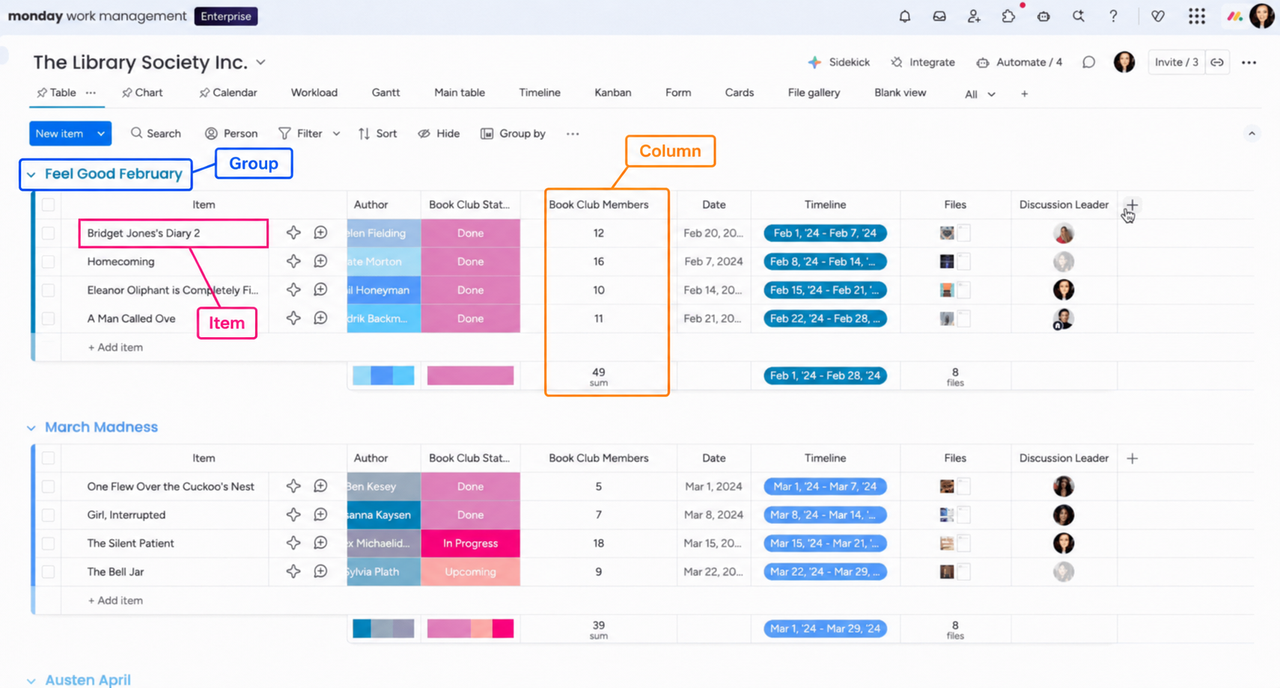Click the Sort tool

tap(378, 133)
